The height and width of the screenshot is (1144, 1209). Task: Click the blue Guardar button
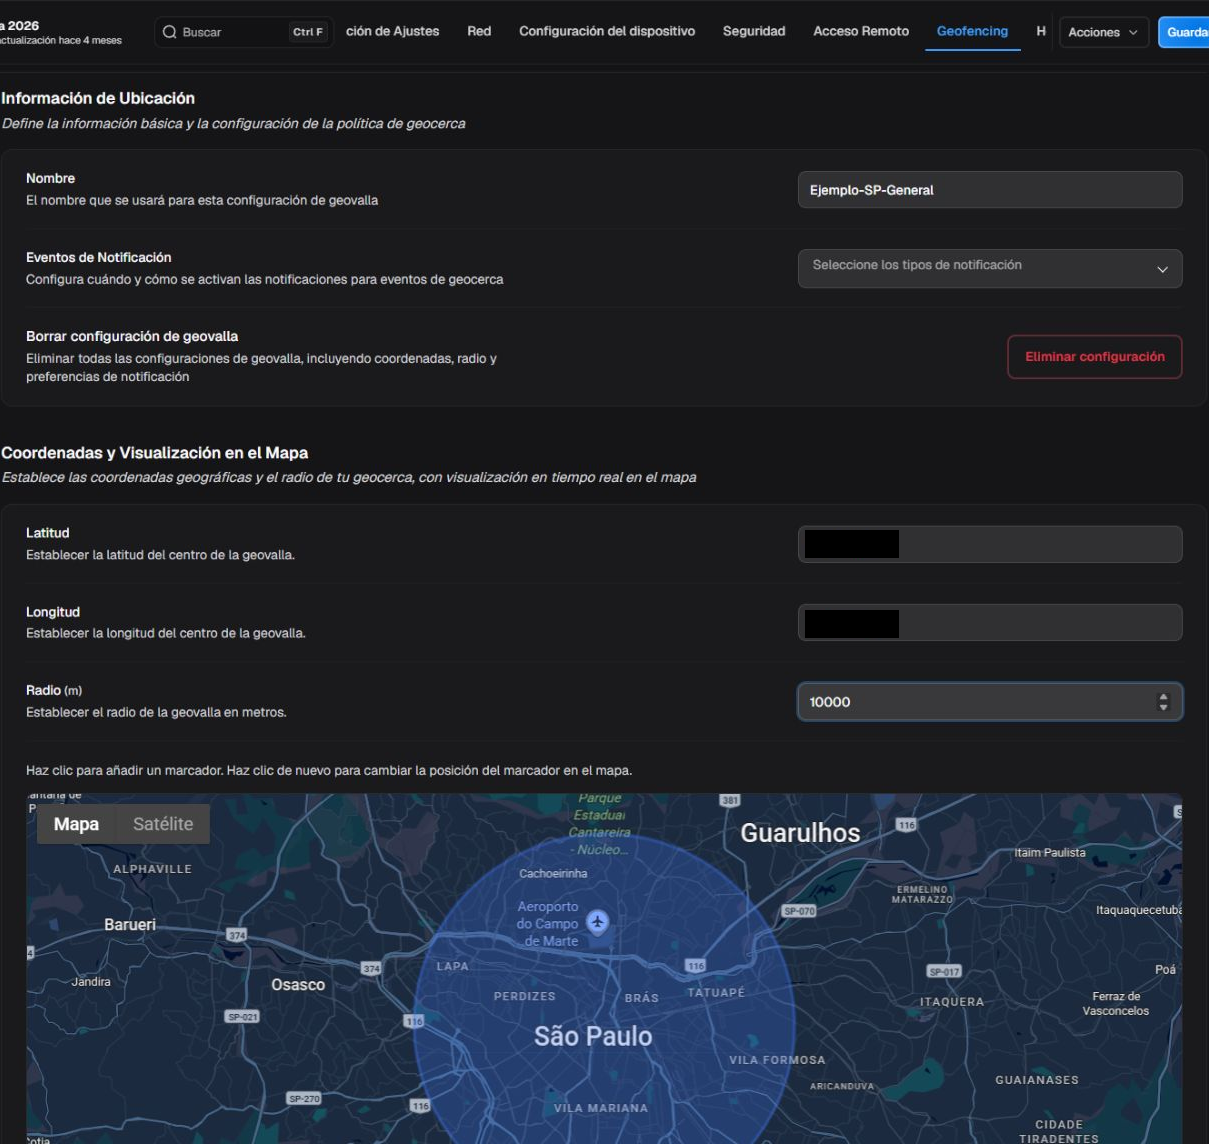click(x=1185, y=32)
